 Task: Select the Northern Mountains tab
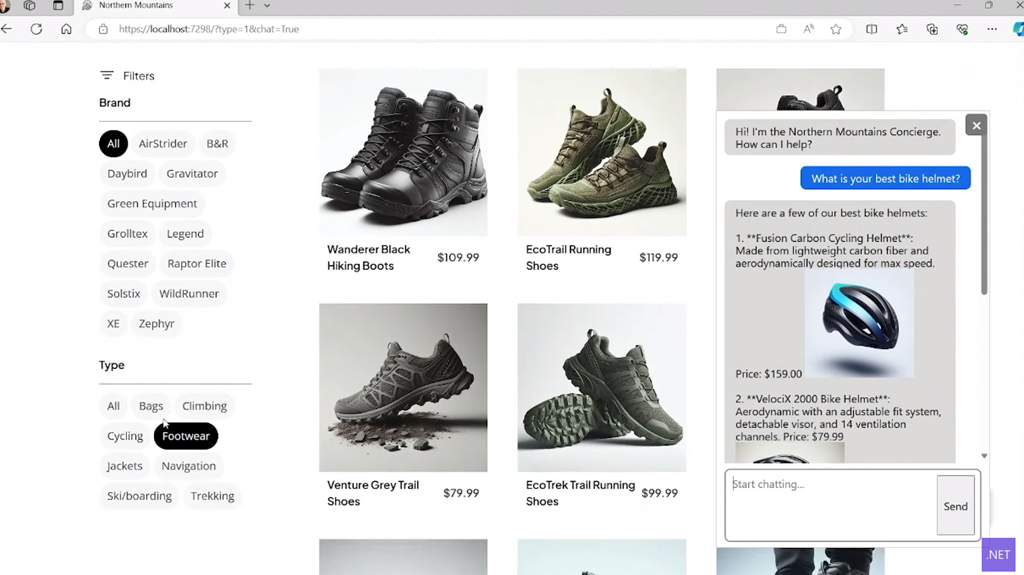pos(156,5)
